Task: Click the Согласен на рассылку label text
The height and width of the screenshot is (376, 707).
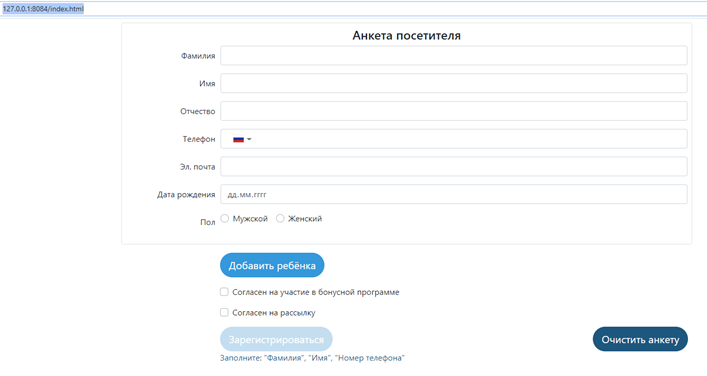Action: click(274, 312)
